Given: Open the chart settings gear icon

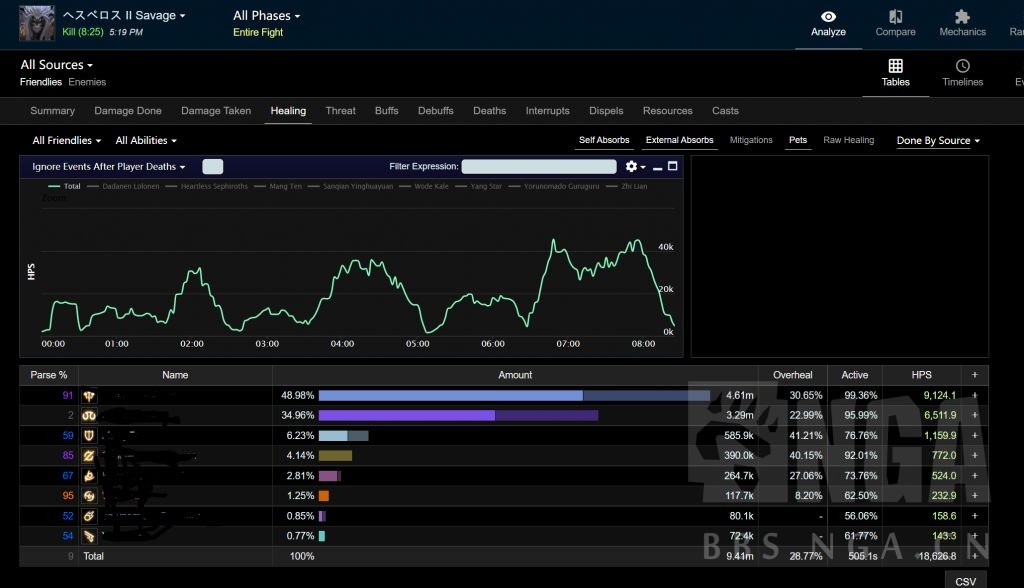Looking at the screenshot, I should (x=632, y=167).
